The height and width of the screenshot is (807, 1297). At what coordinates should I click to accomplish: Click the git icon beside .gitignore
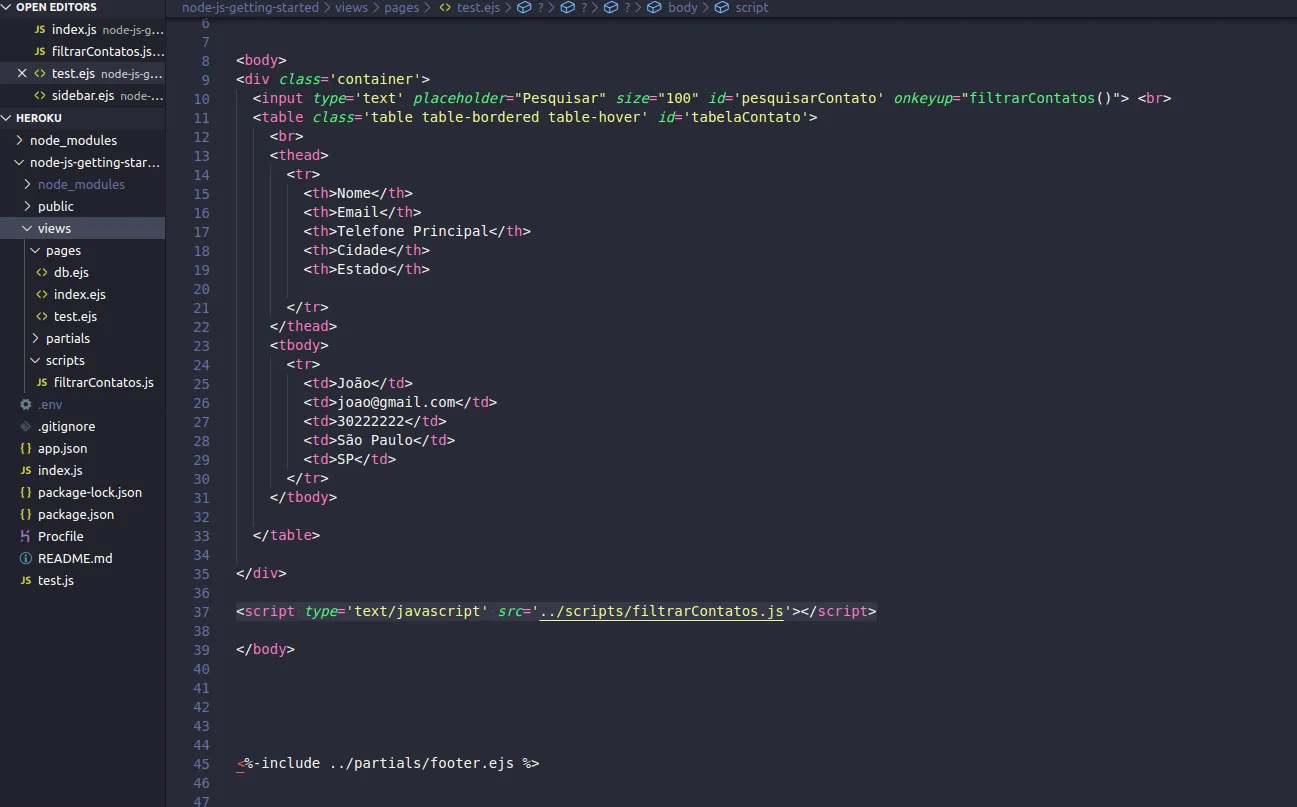coord(26,427)
